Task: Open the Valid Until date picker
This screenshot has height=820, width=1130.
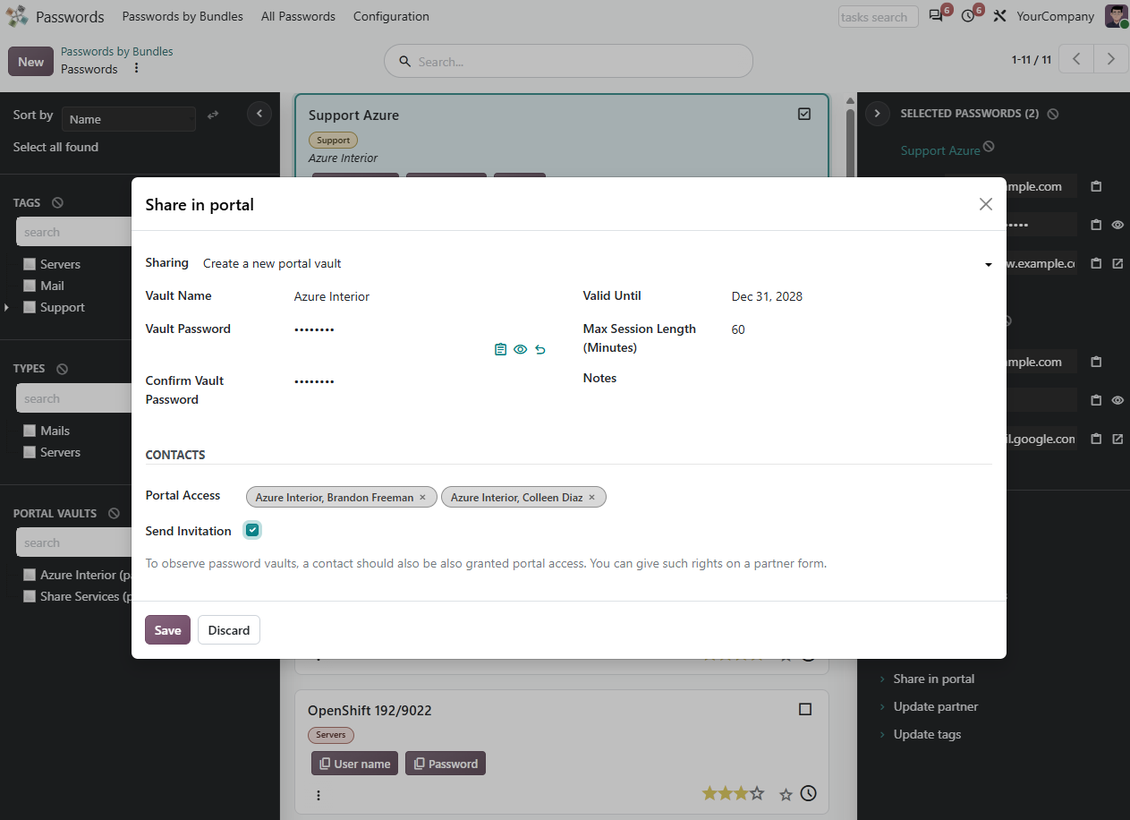Action: click(860, 296)
